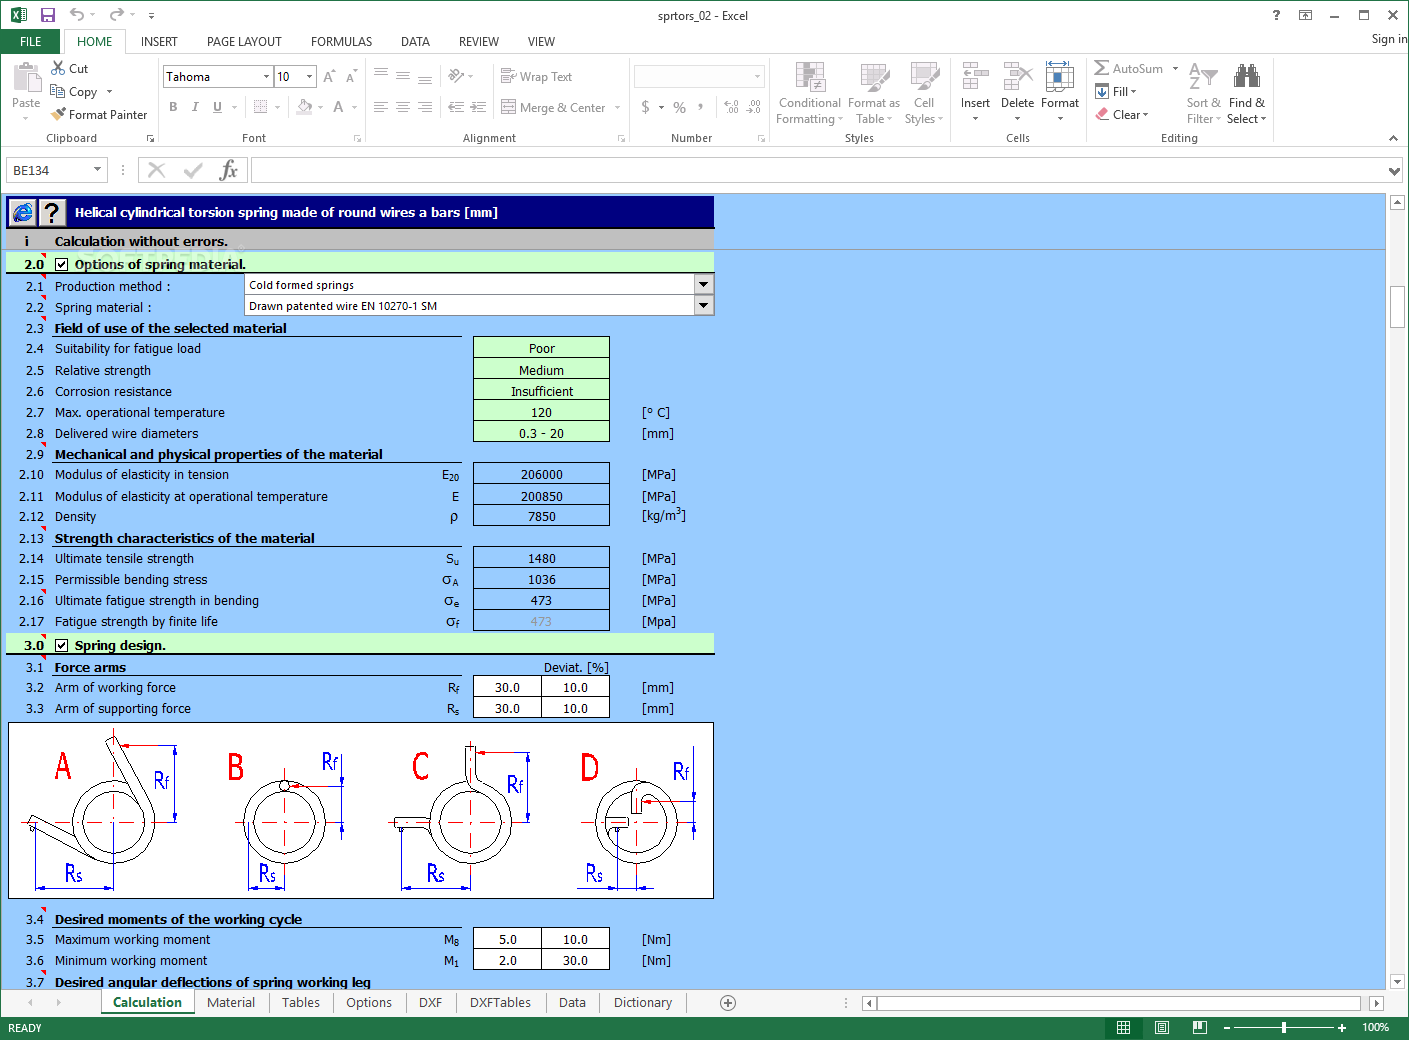
Task: Open the Material sheet tab
Action: point(231,1002)
